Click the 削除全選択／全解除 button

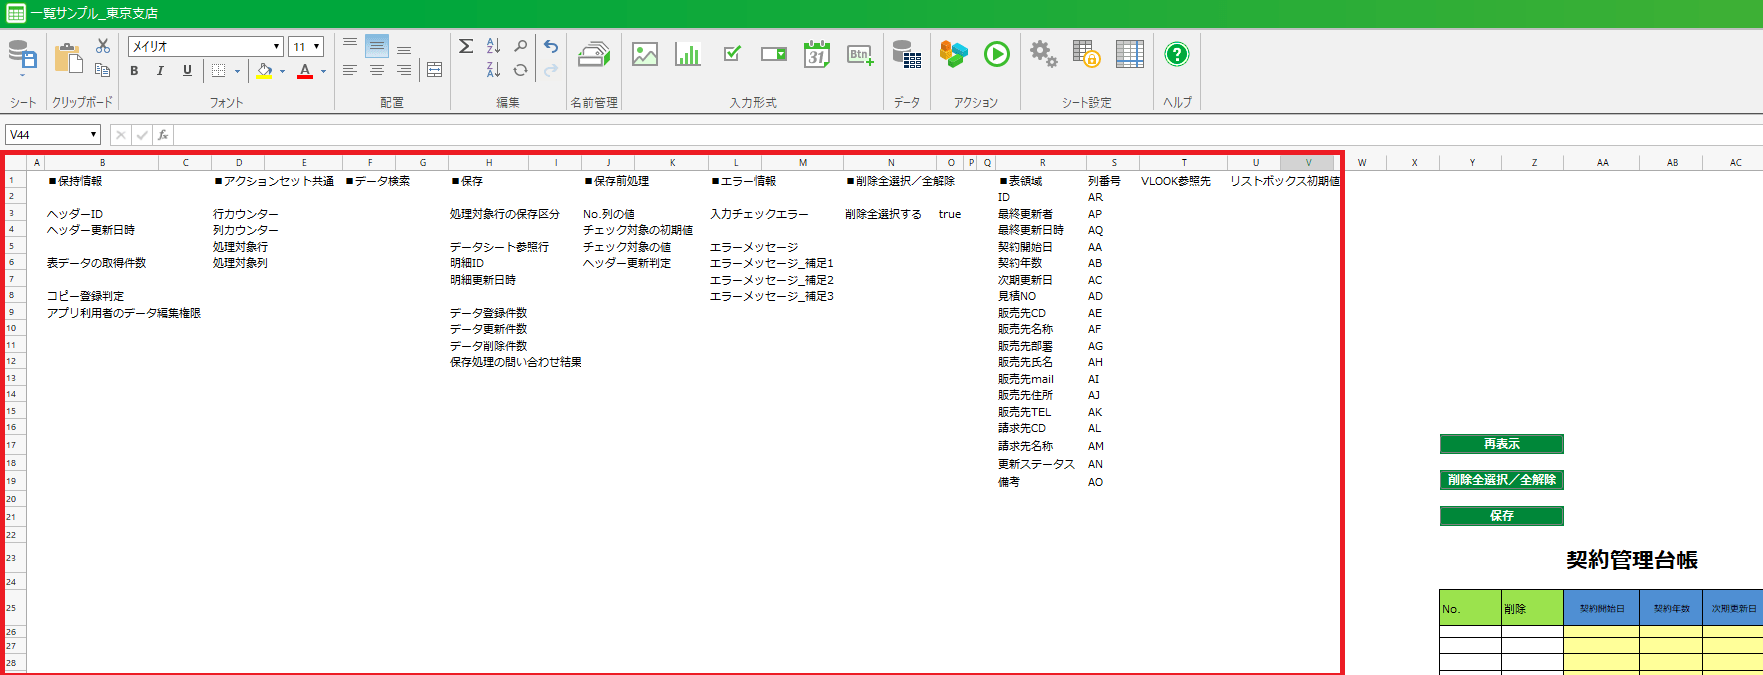tap(1501, 480)
